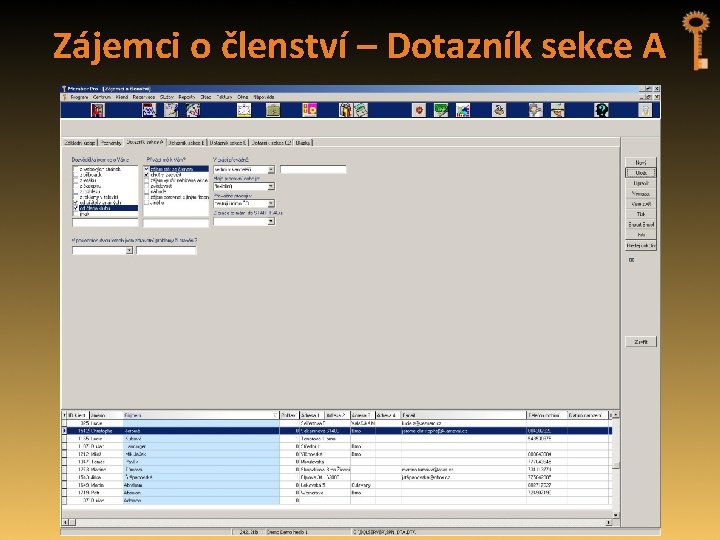Toggle 'z webových stránek' checkbox

tap(76, 169)
